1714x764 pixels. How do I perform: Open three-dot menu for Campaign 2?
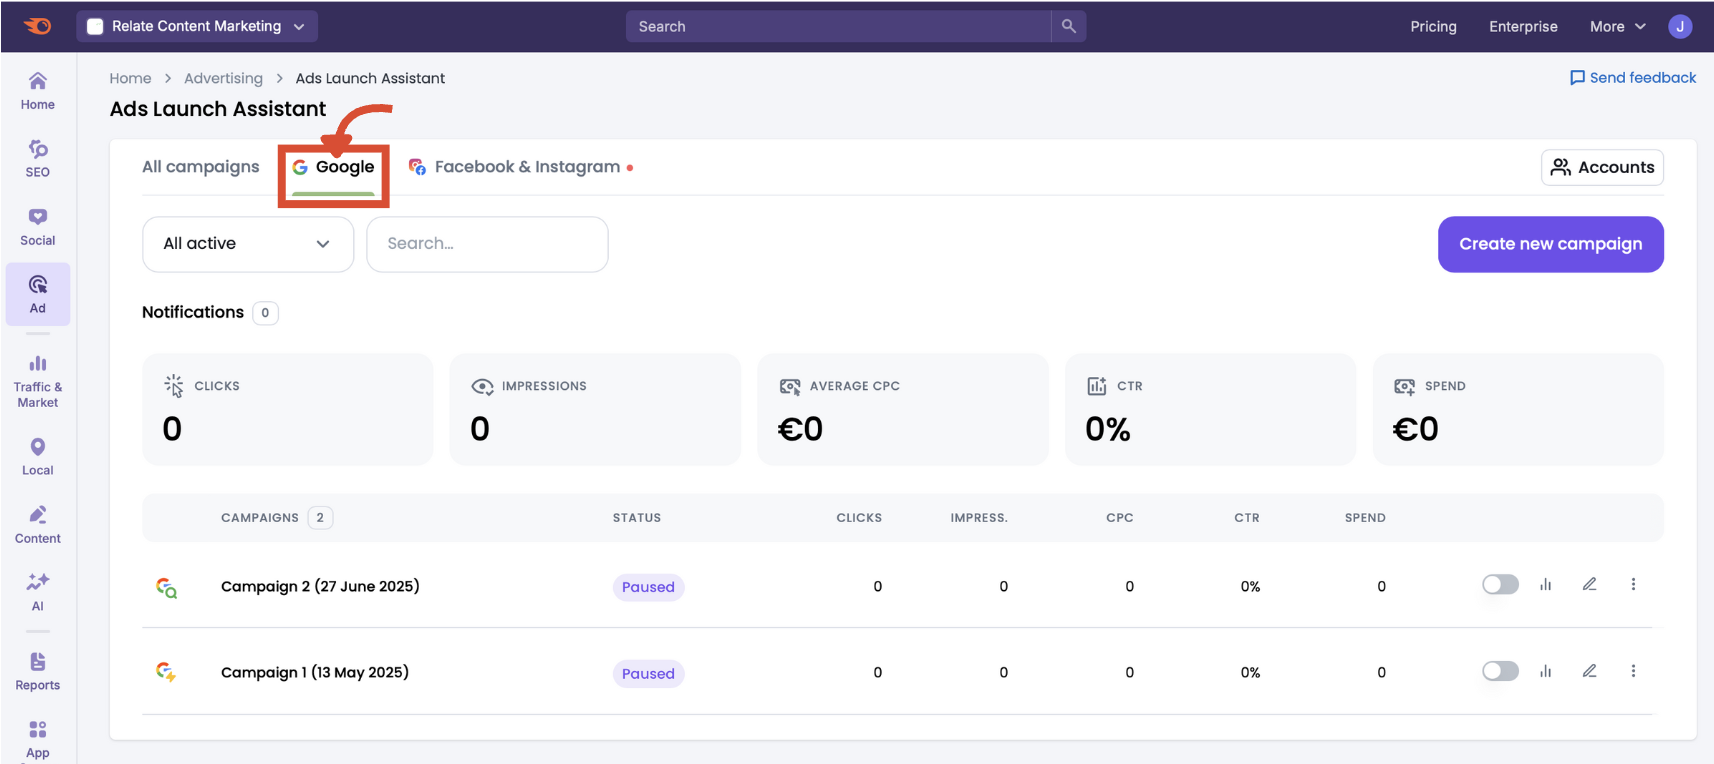(1633, 585)
